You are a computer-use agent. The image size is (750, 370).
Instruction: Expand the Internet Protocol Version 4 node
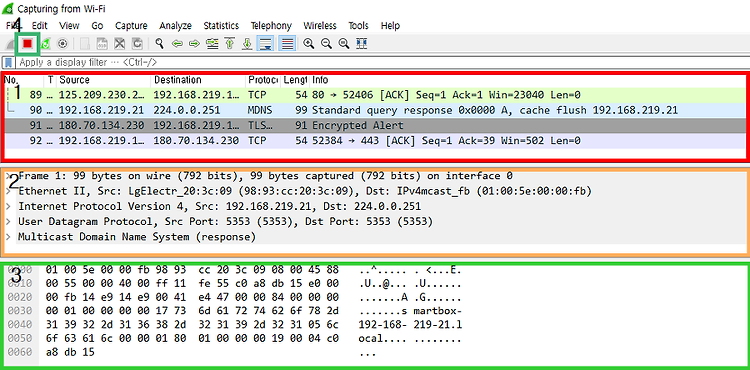click(8, 207)
